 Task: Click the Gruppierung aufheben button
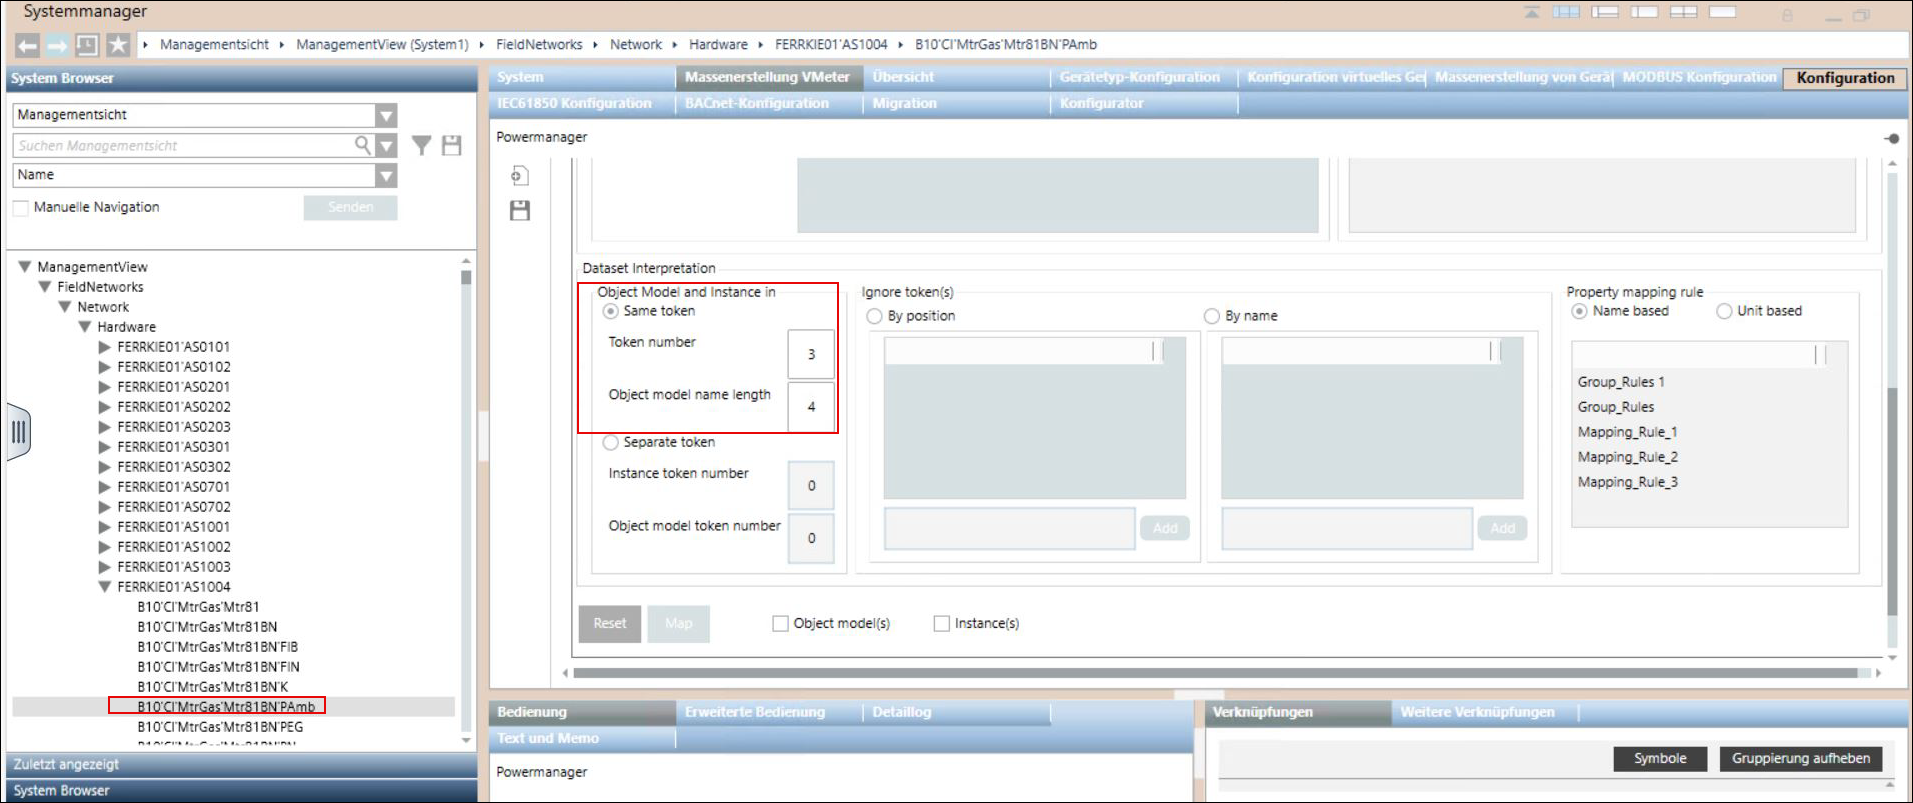[x=1800, y=758]
